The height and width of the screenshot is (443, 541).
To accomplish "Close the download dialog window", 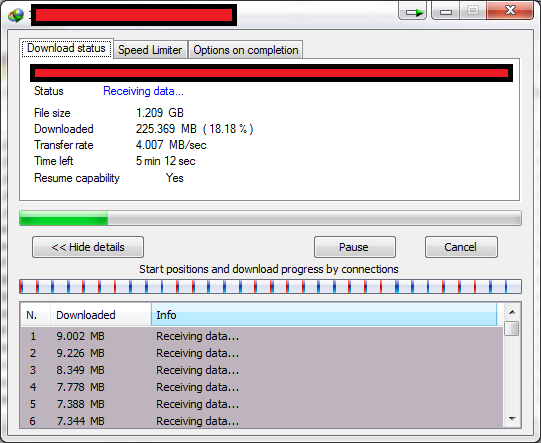I will tap(510, 11).
